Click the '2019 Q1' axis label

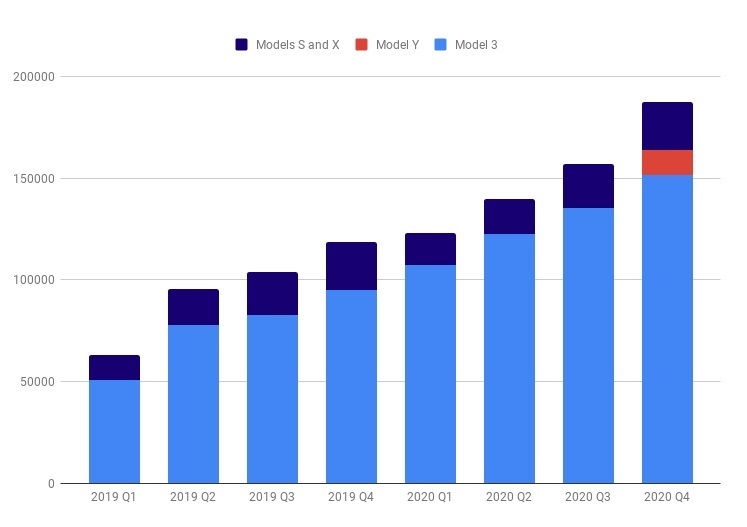tap(114, 497)
